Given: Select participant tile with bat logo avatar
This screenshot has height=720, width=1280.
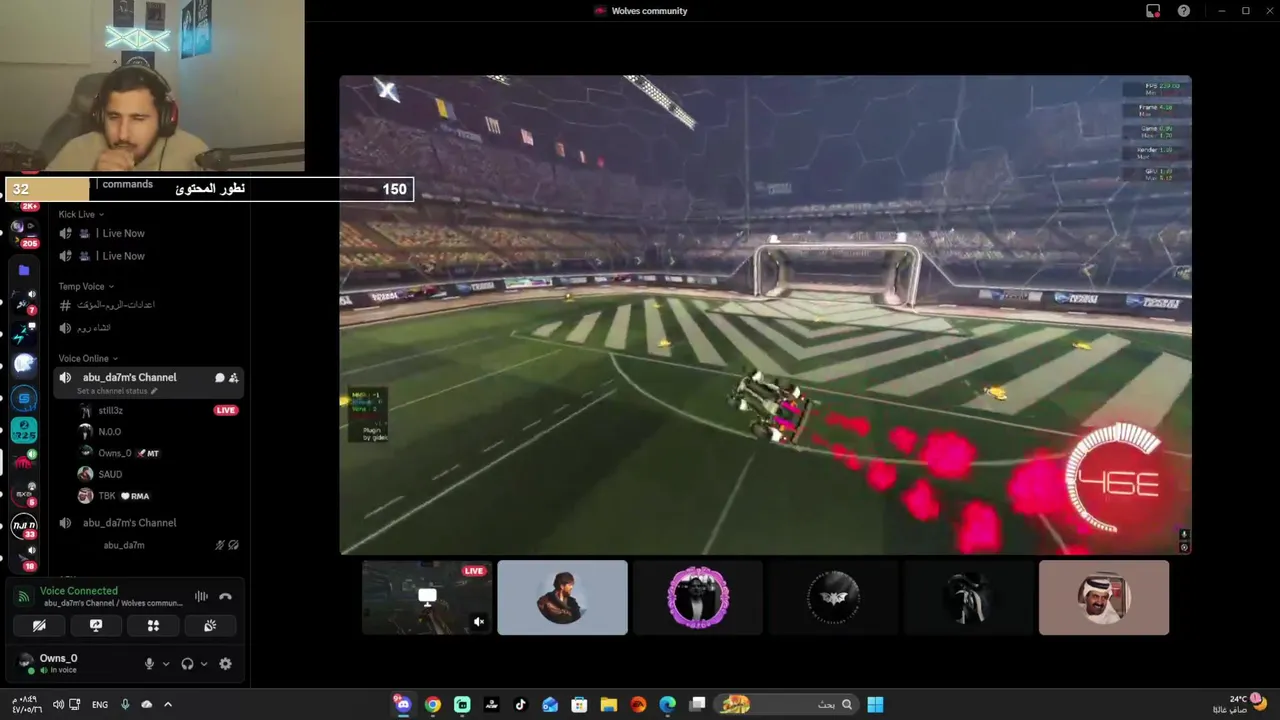Looking at the screenshot, I should [x=833, y=597].
